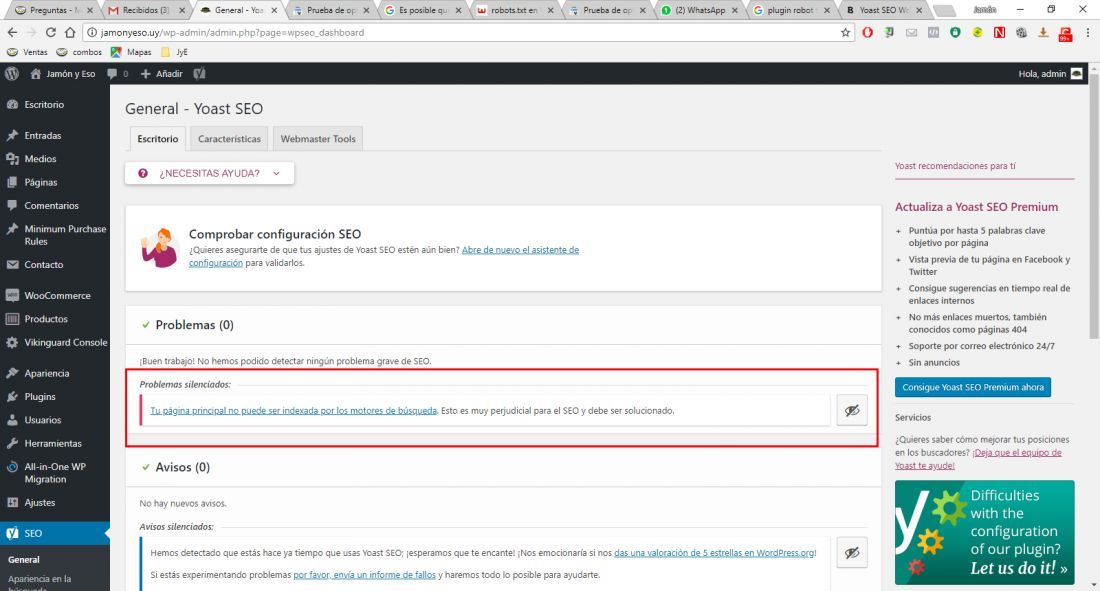This screenshot has width=1100, height=591.
Task: Open Ventas bookmark in bookmarks bar
Action: pos(27,52)
